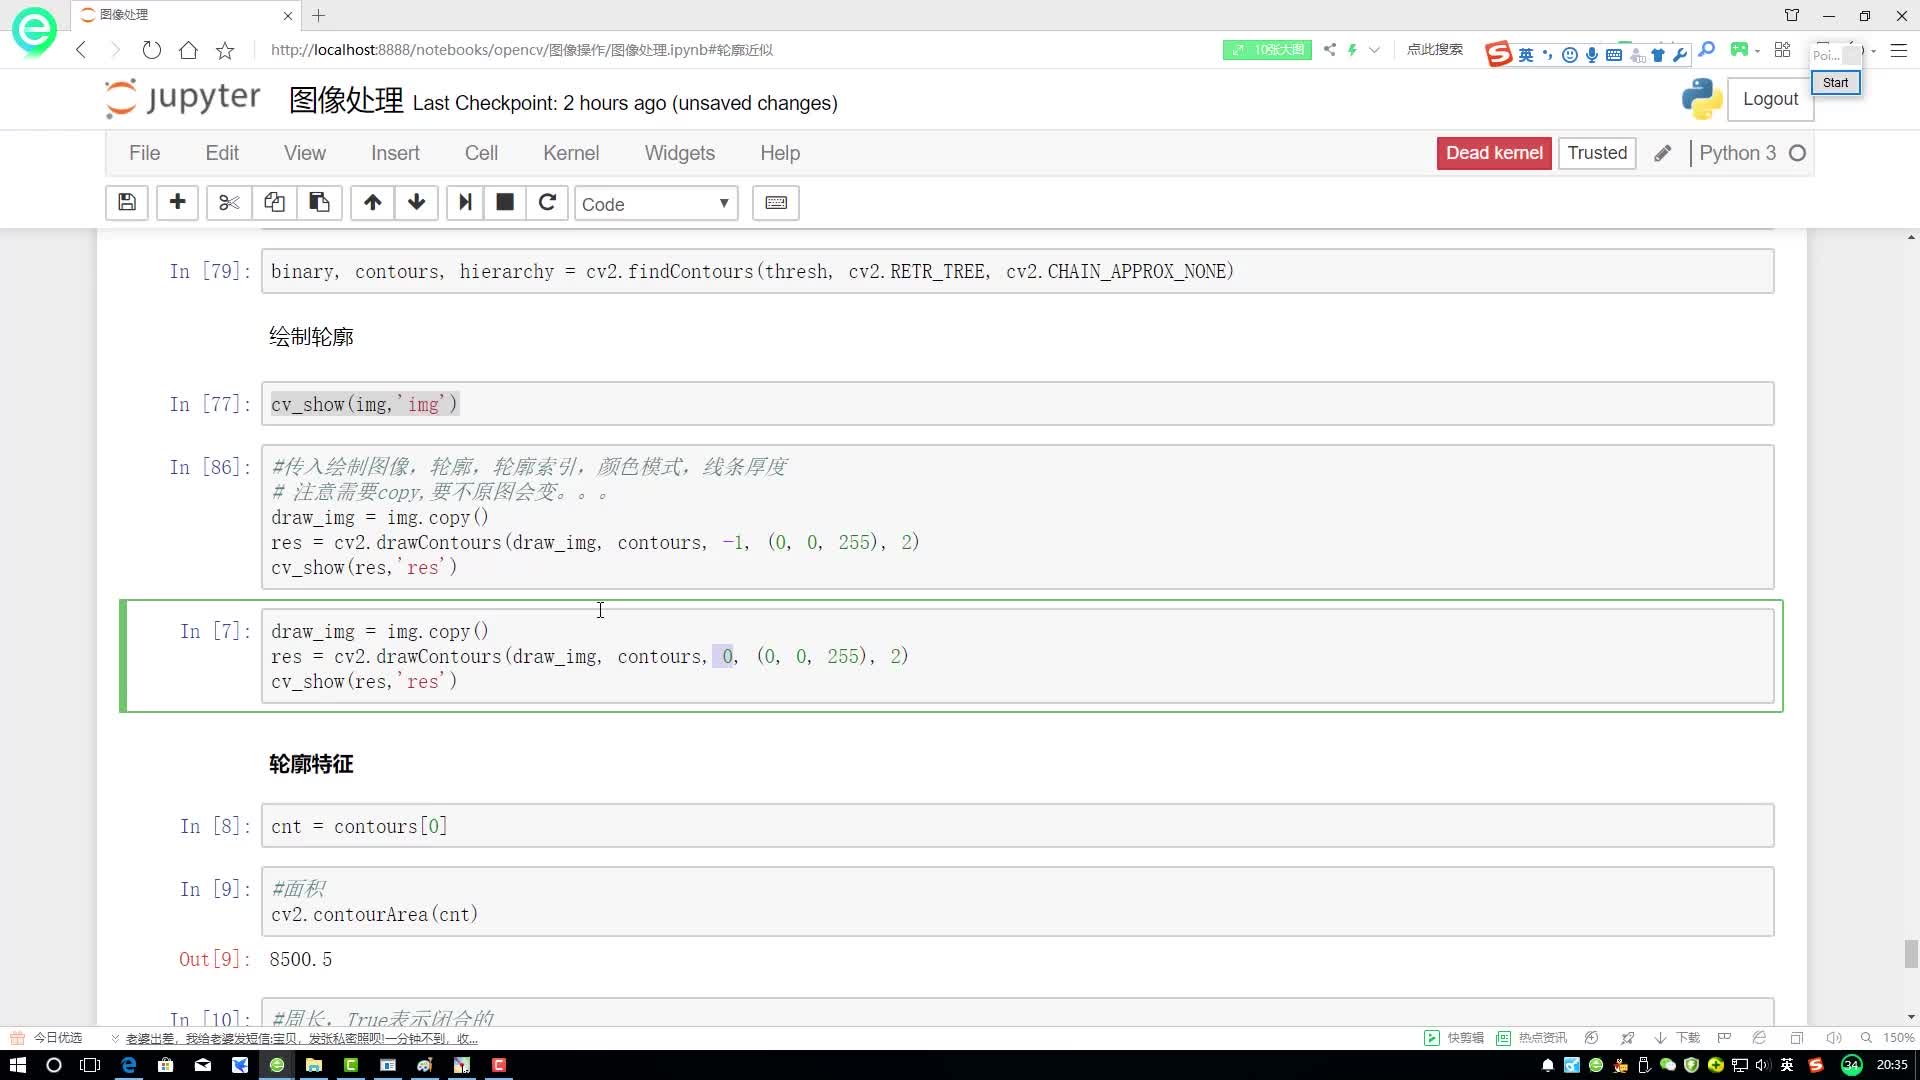Select the Code cell type dropdown

pos(655,203)
